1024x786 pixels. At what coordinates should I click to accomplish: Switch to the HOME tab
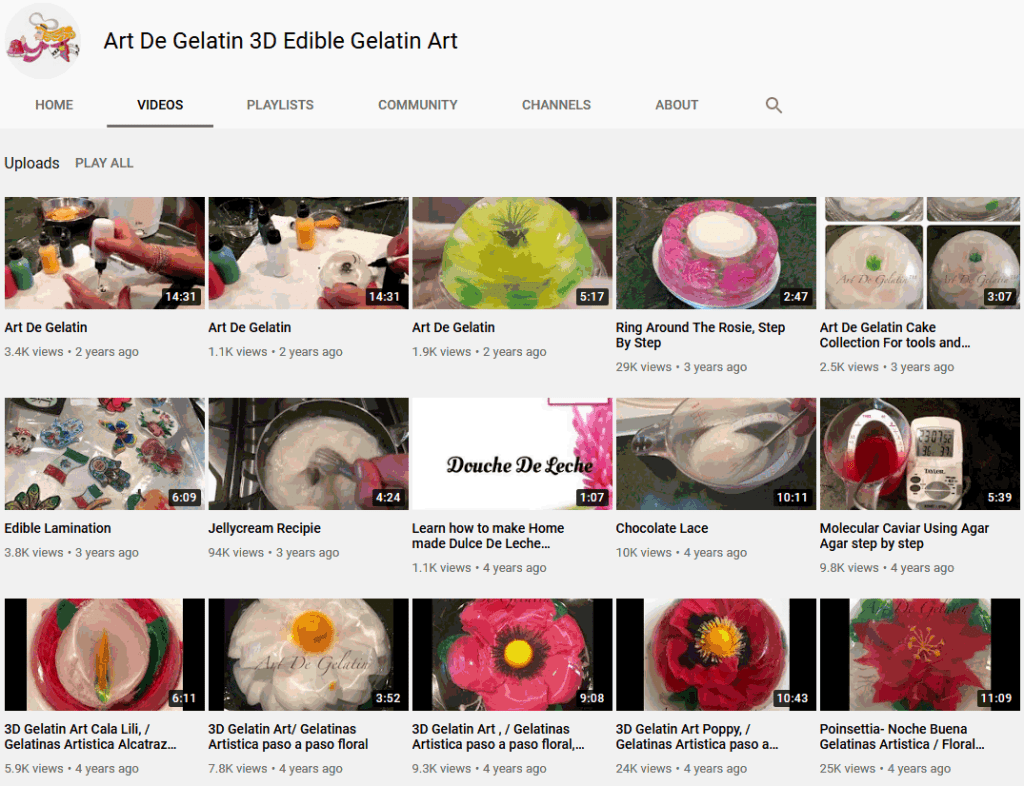pos(54,104)
